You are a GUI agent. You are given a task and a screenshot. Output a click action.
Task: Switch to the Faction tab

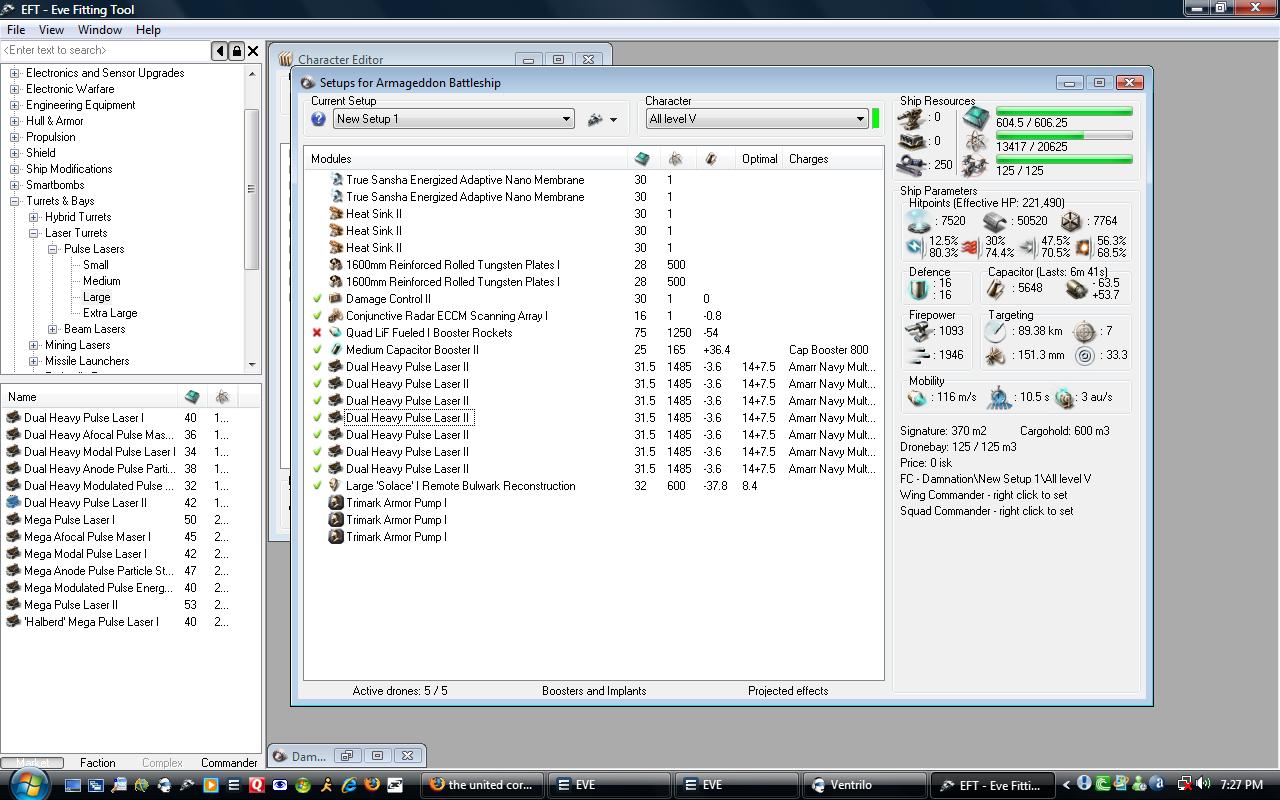[98, 763]
